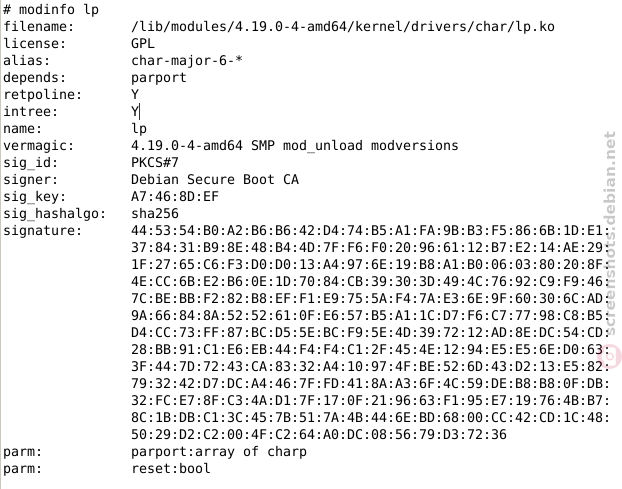Click the sha256 hash algorithm value
The image size is (622, 489).
point(155,214)
